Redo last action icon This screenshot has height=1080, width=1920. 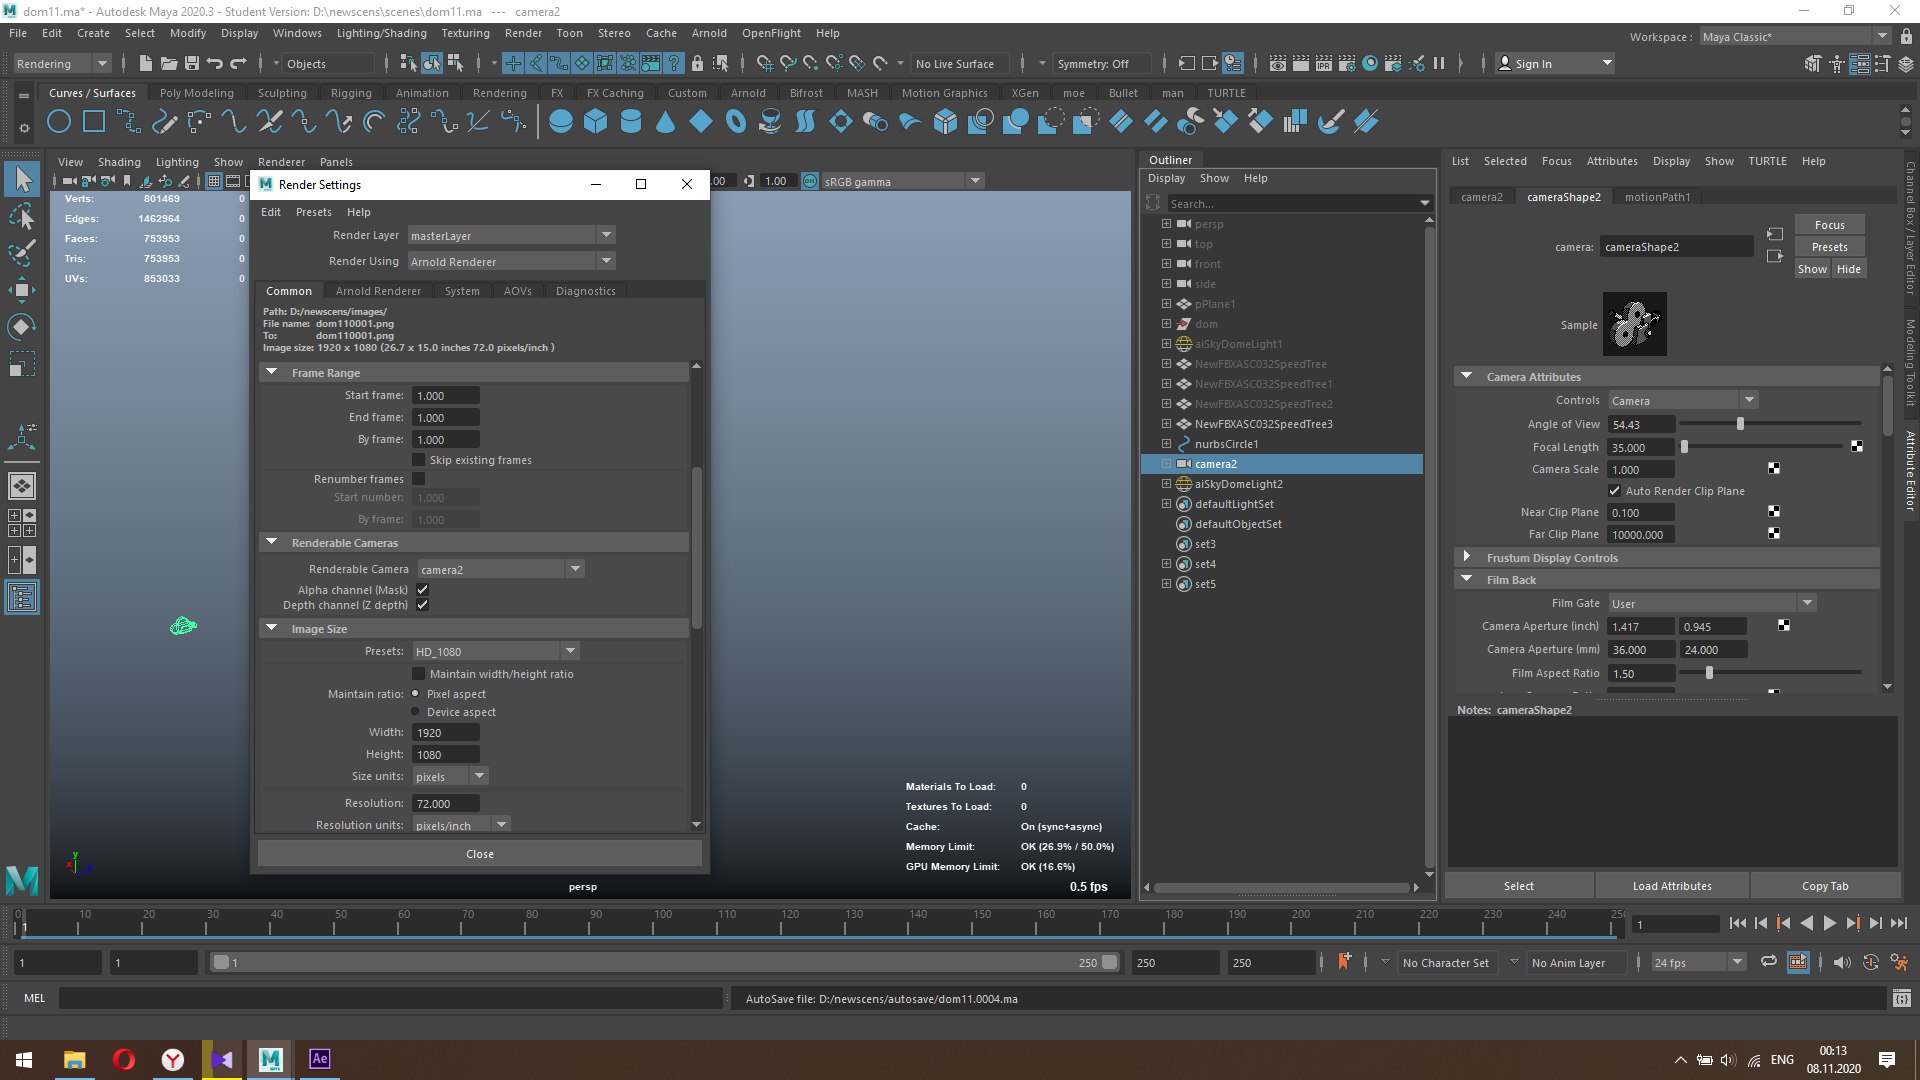click(238, 64)
